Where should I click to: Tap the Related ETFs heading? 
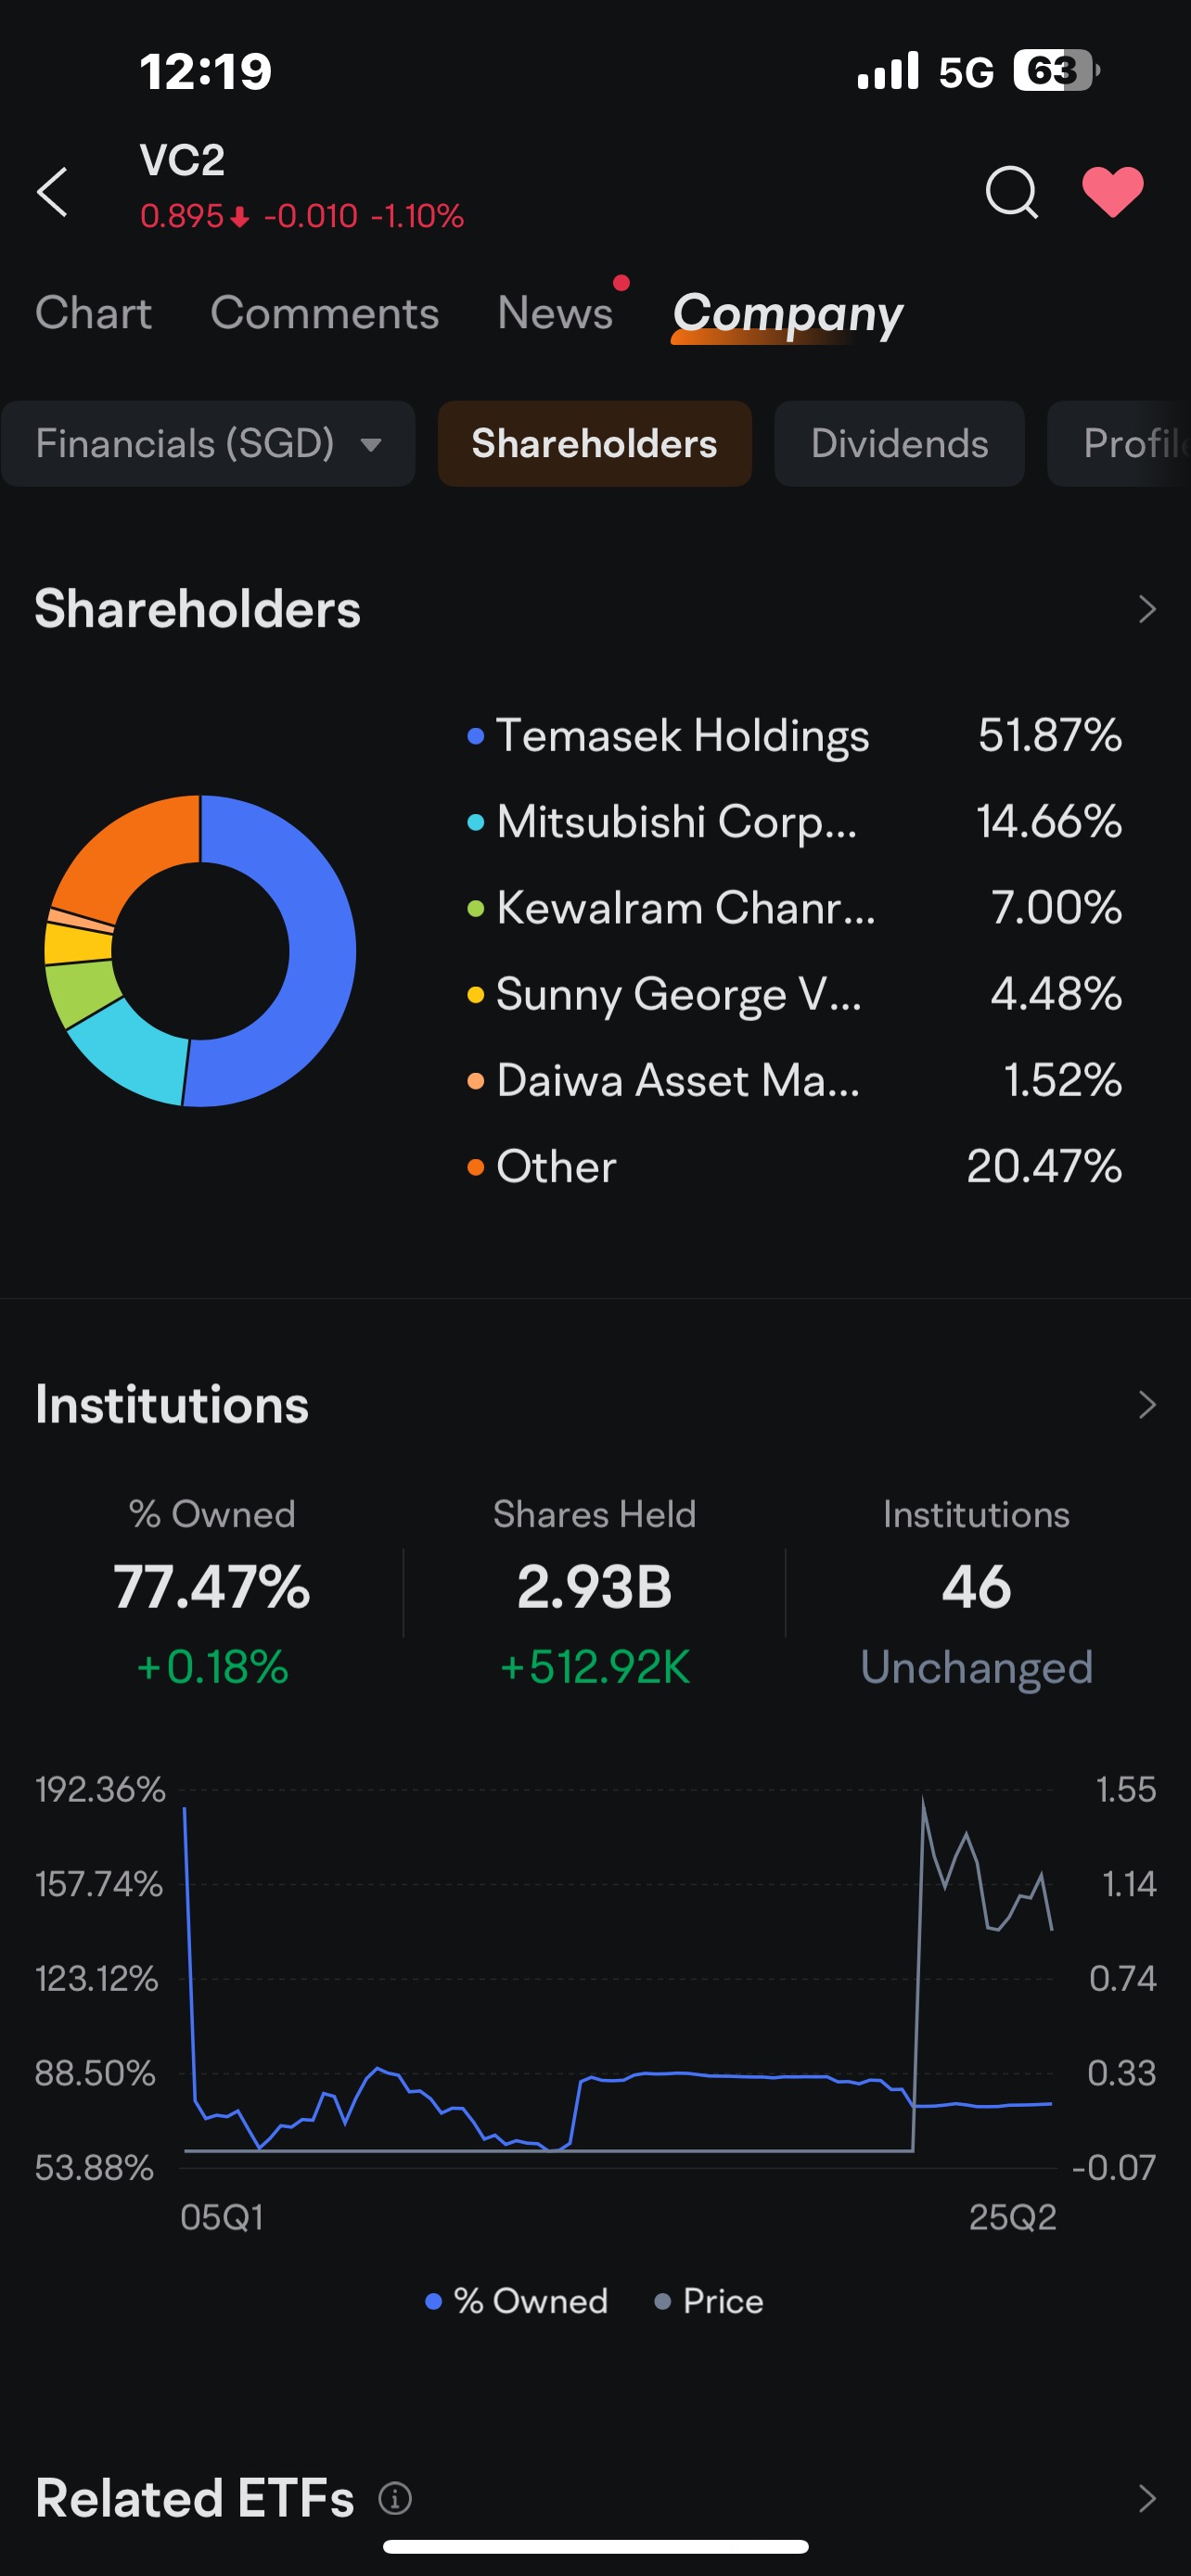pos(194,2498)
